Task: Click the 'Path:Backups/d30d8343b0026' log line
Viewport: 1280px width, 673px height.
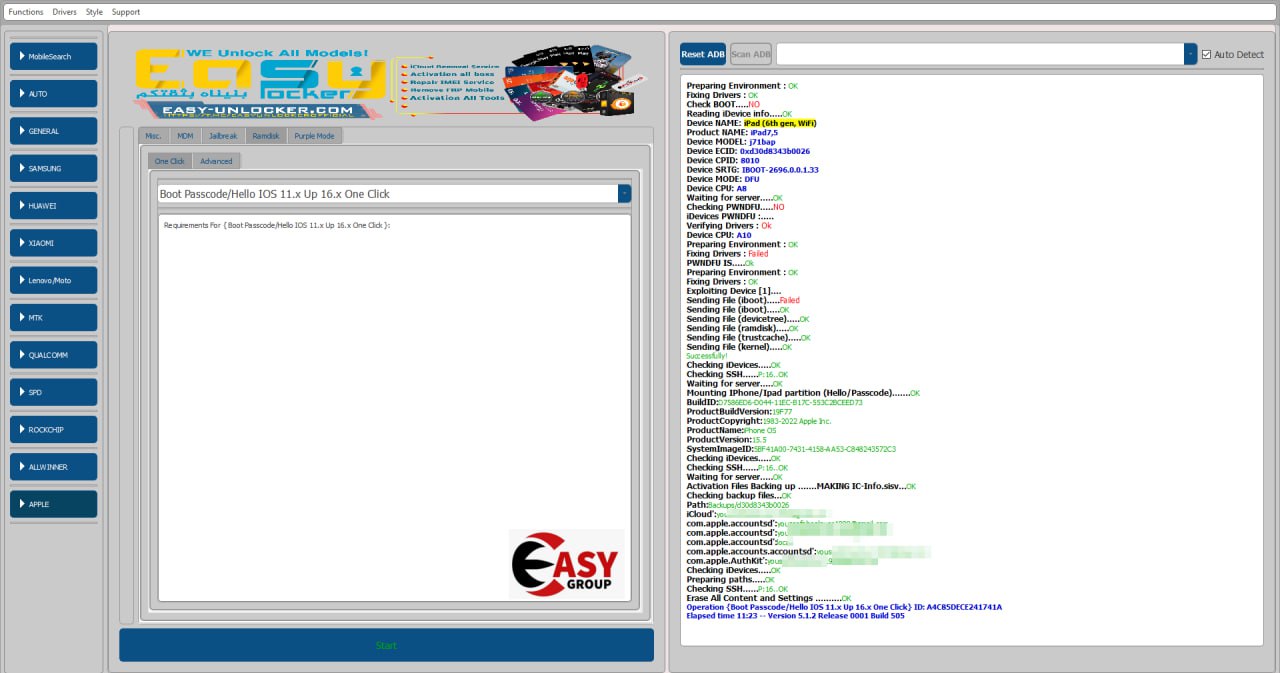Action: tap(738, 506)
